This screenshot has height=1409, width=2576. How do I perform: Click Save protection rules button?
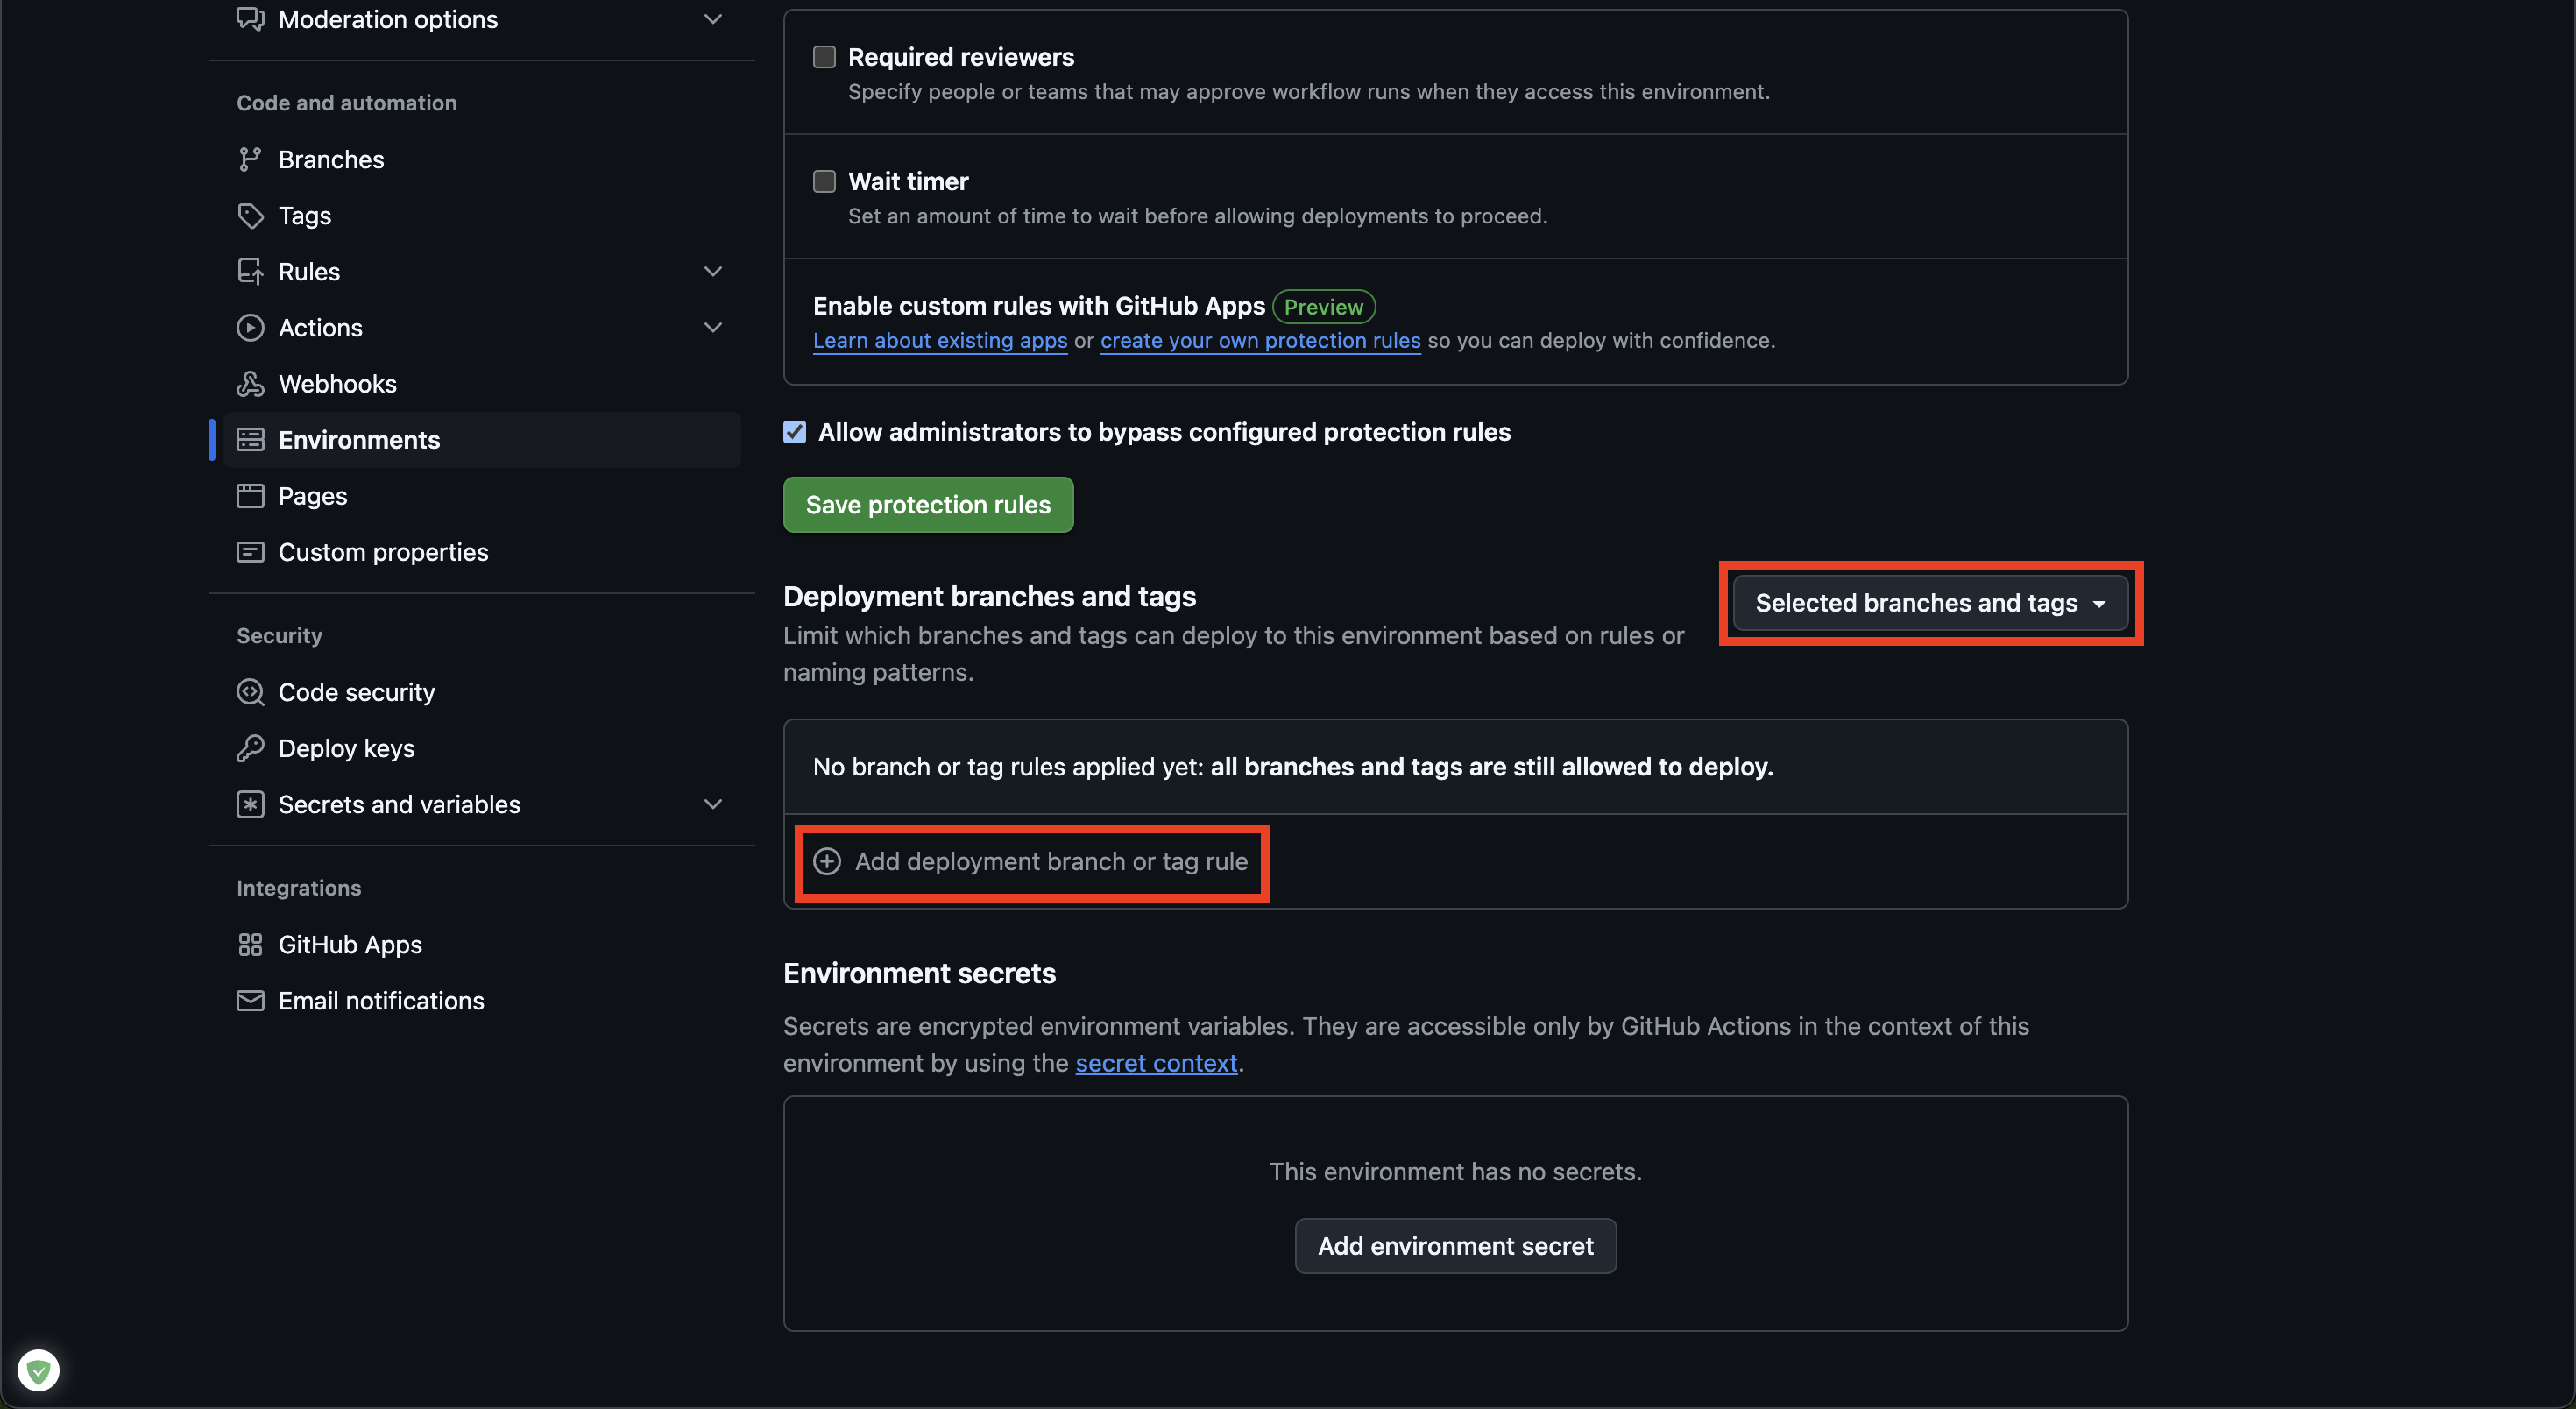pyautogui.click(x=928, y=504)
